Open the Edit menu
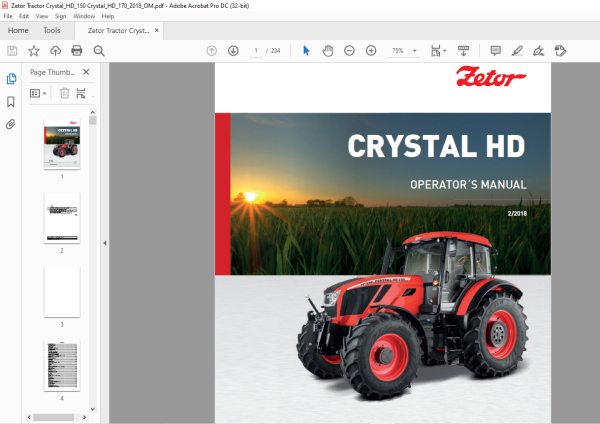Screen dimensions: 600x424 click(x=24, y=16)
